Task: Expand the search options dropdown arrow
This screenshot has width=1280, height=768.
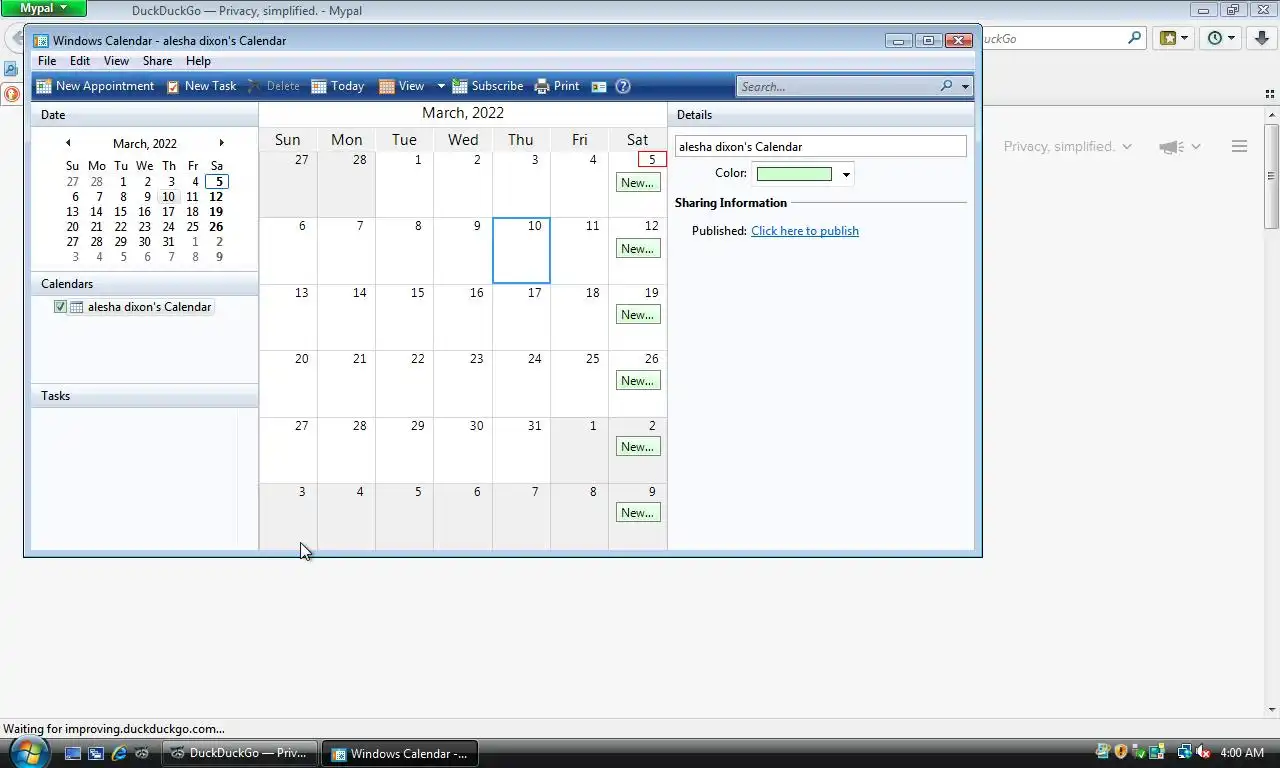Action: coord(965,87)
